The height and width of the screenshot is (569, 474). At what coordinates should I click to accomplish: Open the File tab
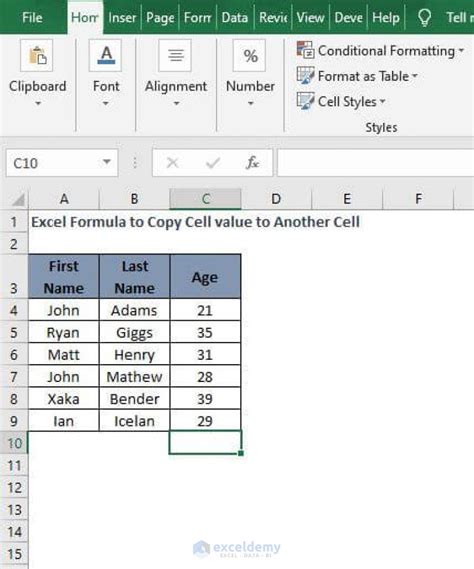pyautogui.click(x=32, y=17)
